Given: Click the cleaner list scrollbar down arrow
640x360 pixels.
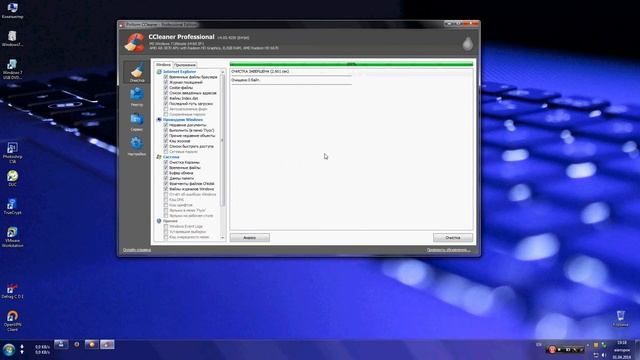Looking at the screenshot, I should click(x=222, y=238).
